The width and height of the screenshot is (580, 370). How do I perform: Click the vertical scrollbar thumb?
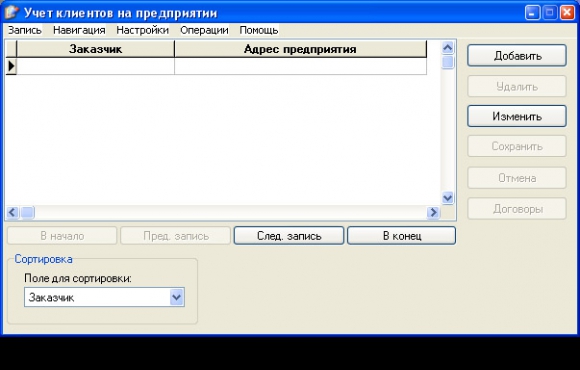click(x=448, y=62)
